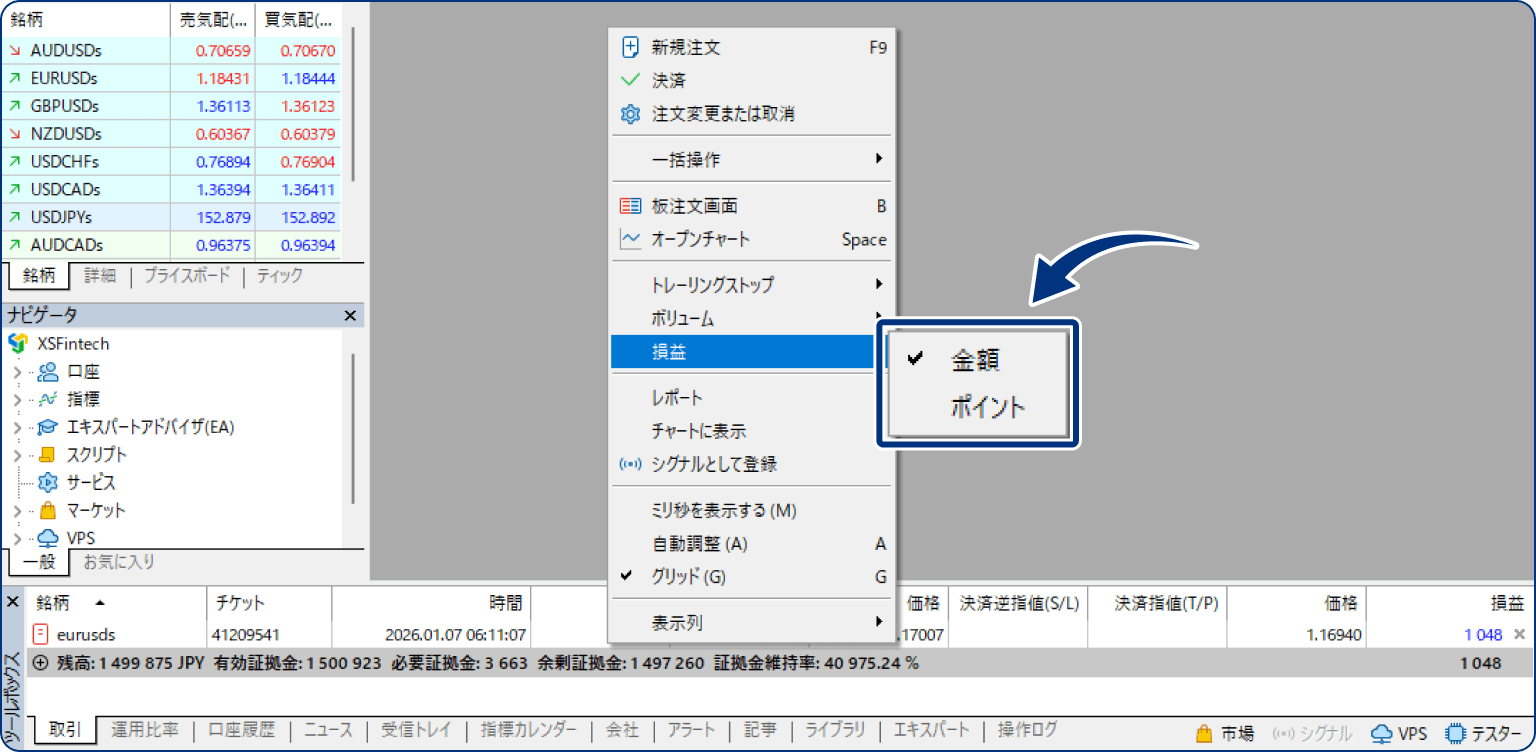This screenshot has width=1536, height=752.
Task: Select the GBPUSDs symbol row
Action: pos(171,106)
